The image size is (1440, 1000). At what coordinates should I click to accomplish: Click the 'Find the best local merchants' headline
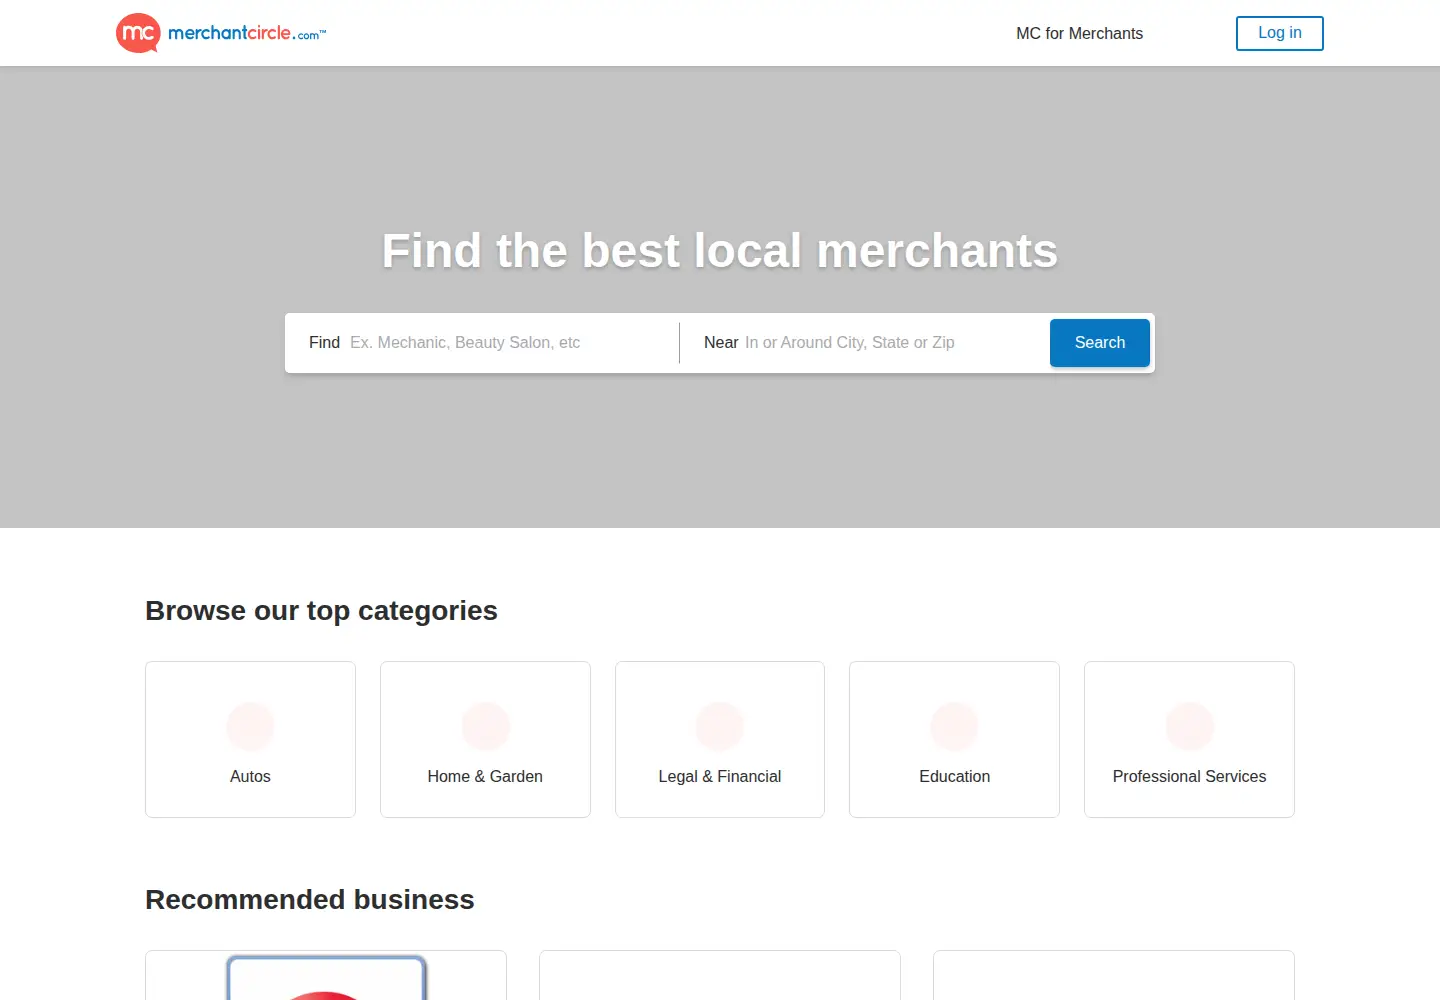click(720, 250)
